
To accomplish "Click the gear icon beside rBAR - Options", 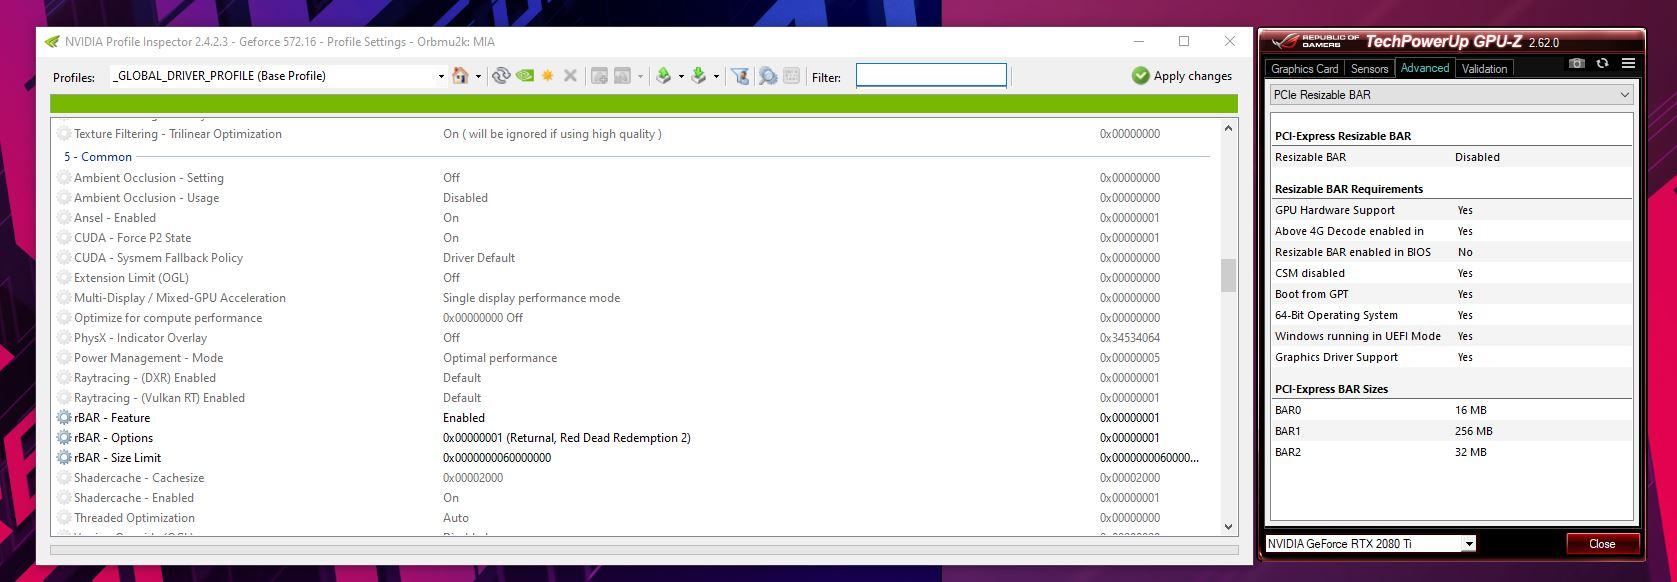I will (x=64, y=438).
